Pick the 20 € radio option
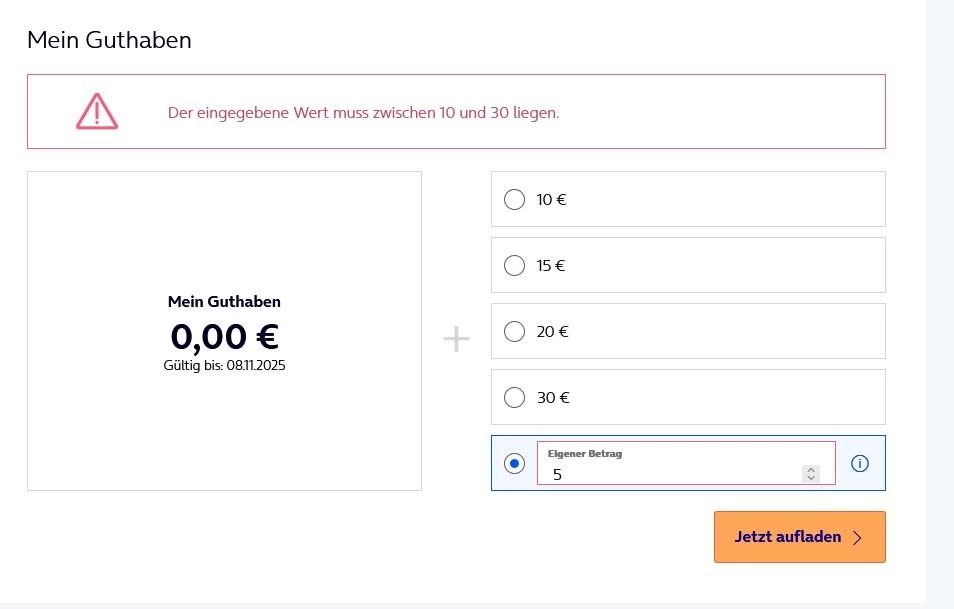The width and height of the screenshot is (954, 609). pos(514,331)
